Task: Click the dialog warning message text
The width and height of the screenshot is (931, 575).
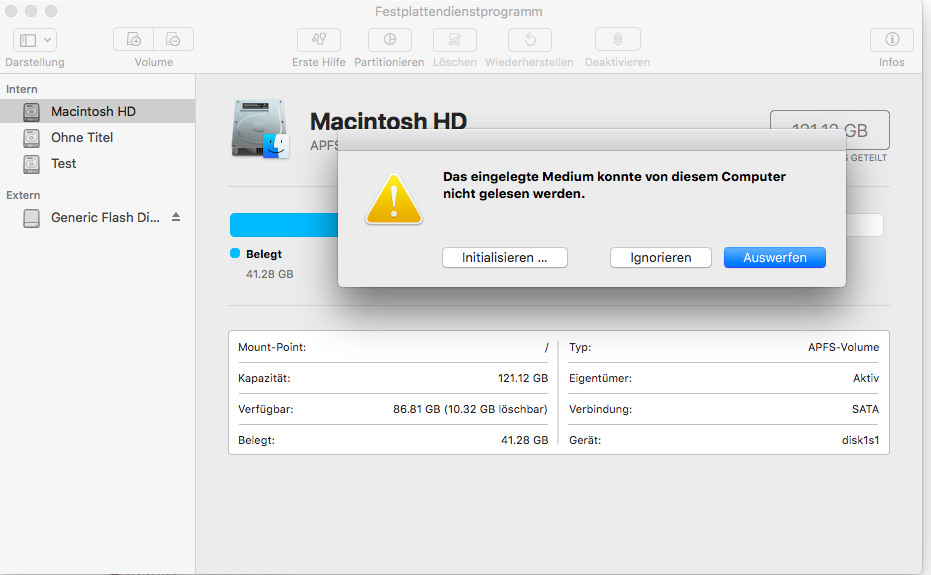Action: click(x=614, y=185)
